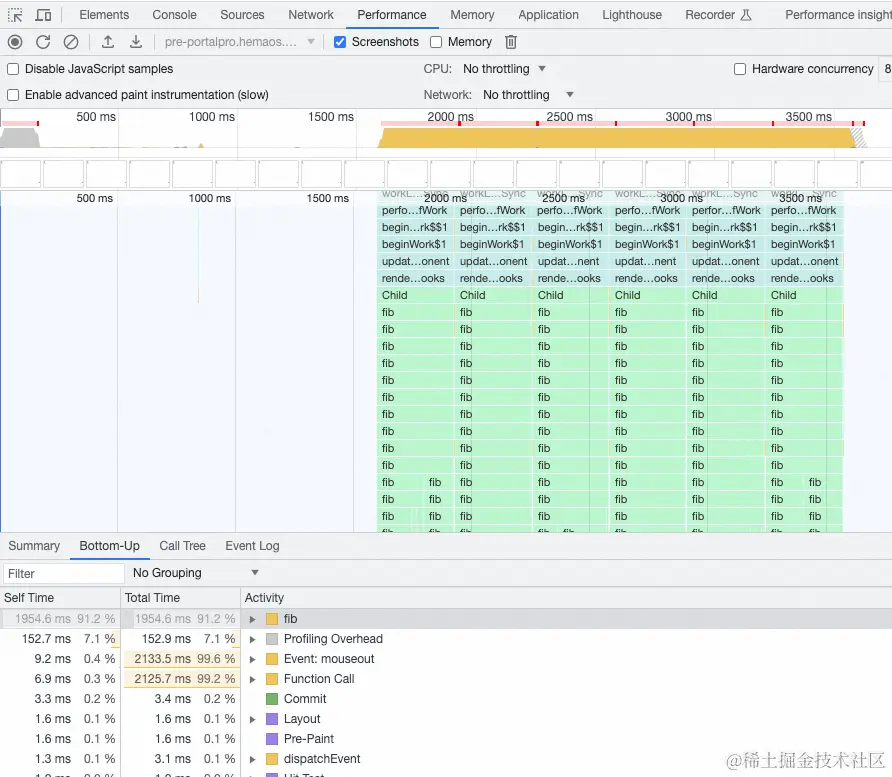Screen dimensions: 892x777
Task: Open the Event Log tab
Action: tap(252, 546)
